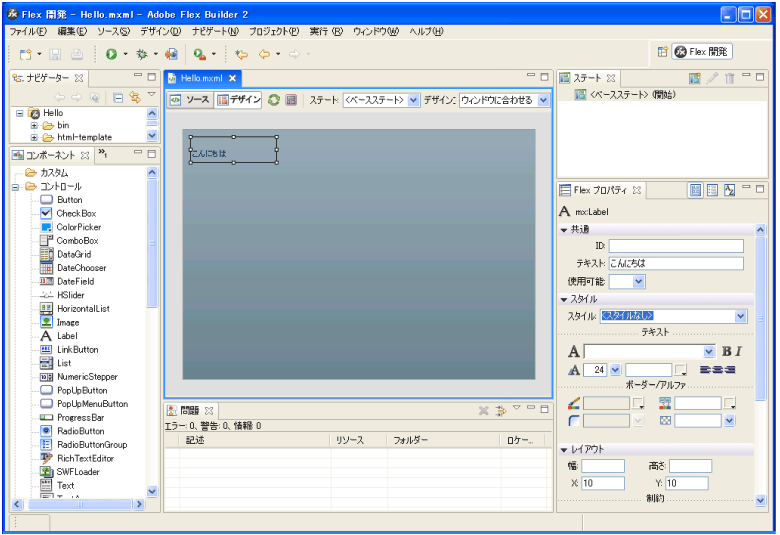Click the X position input field
Viewport: 780px width, 535px height.
coord(603,483)
